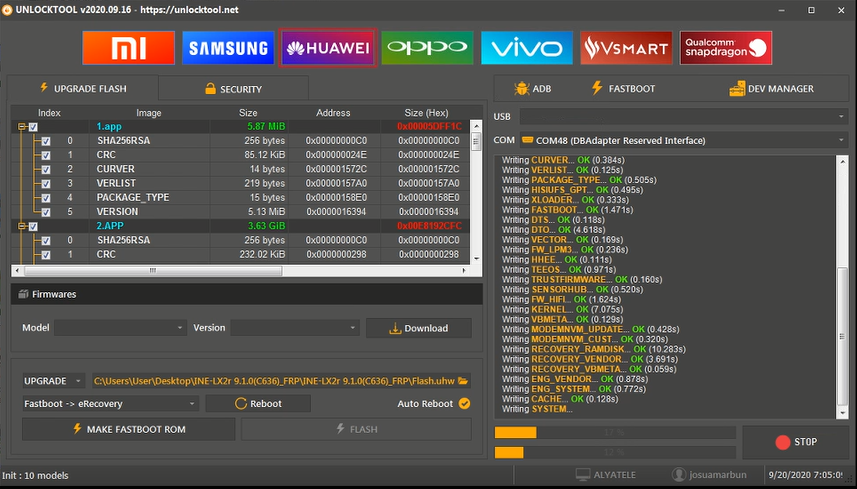857x489 pixels.
Task: Uncheck the CURVER checkbox
Action: coord(46,169)
